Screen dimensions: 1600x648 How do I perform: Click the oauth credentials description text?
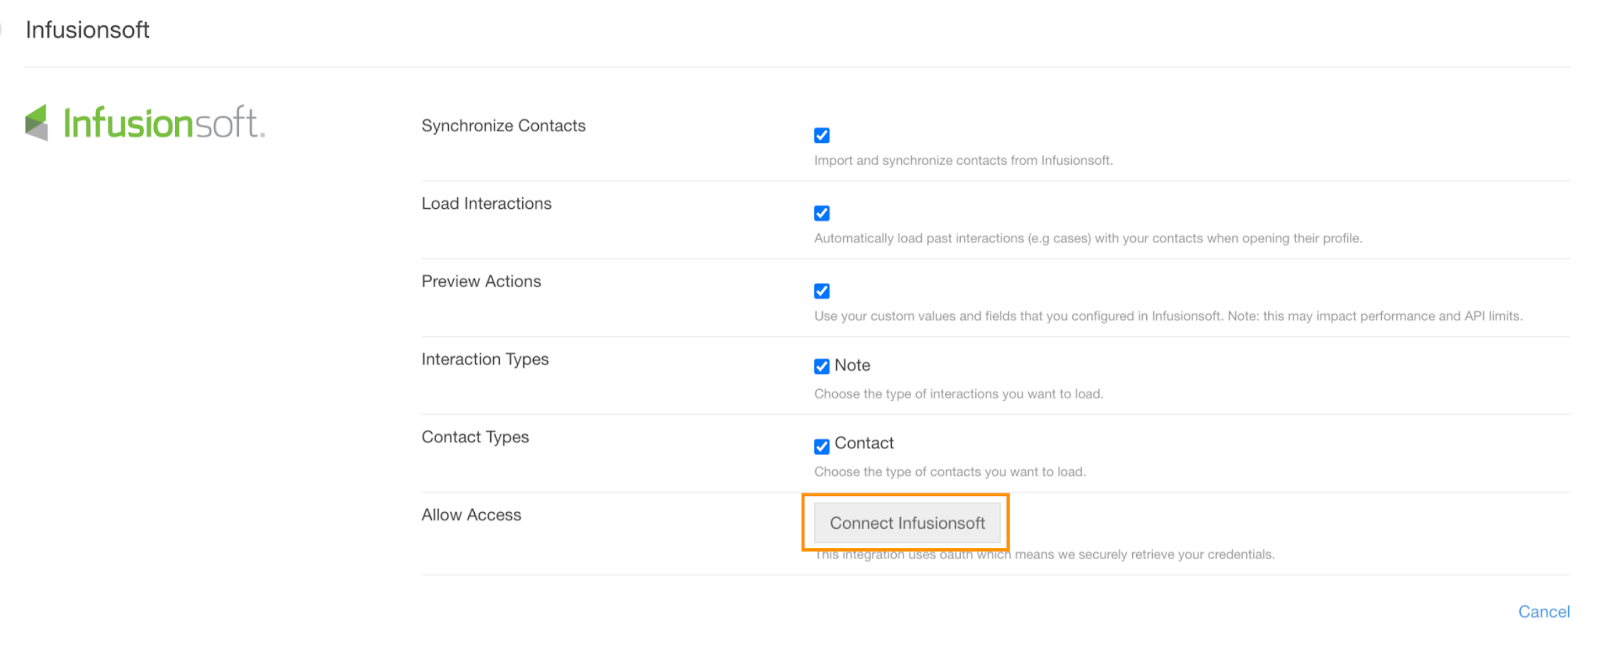click(x=1044, y=554)
